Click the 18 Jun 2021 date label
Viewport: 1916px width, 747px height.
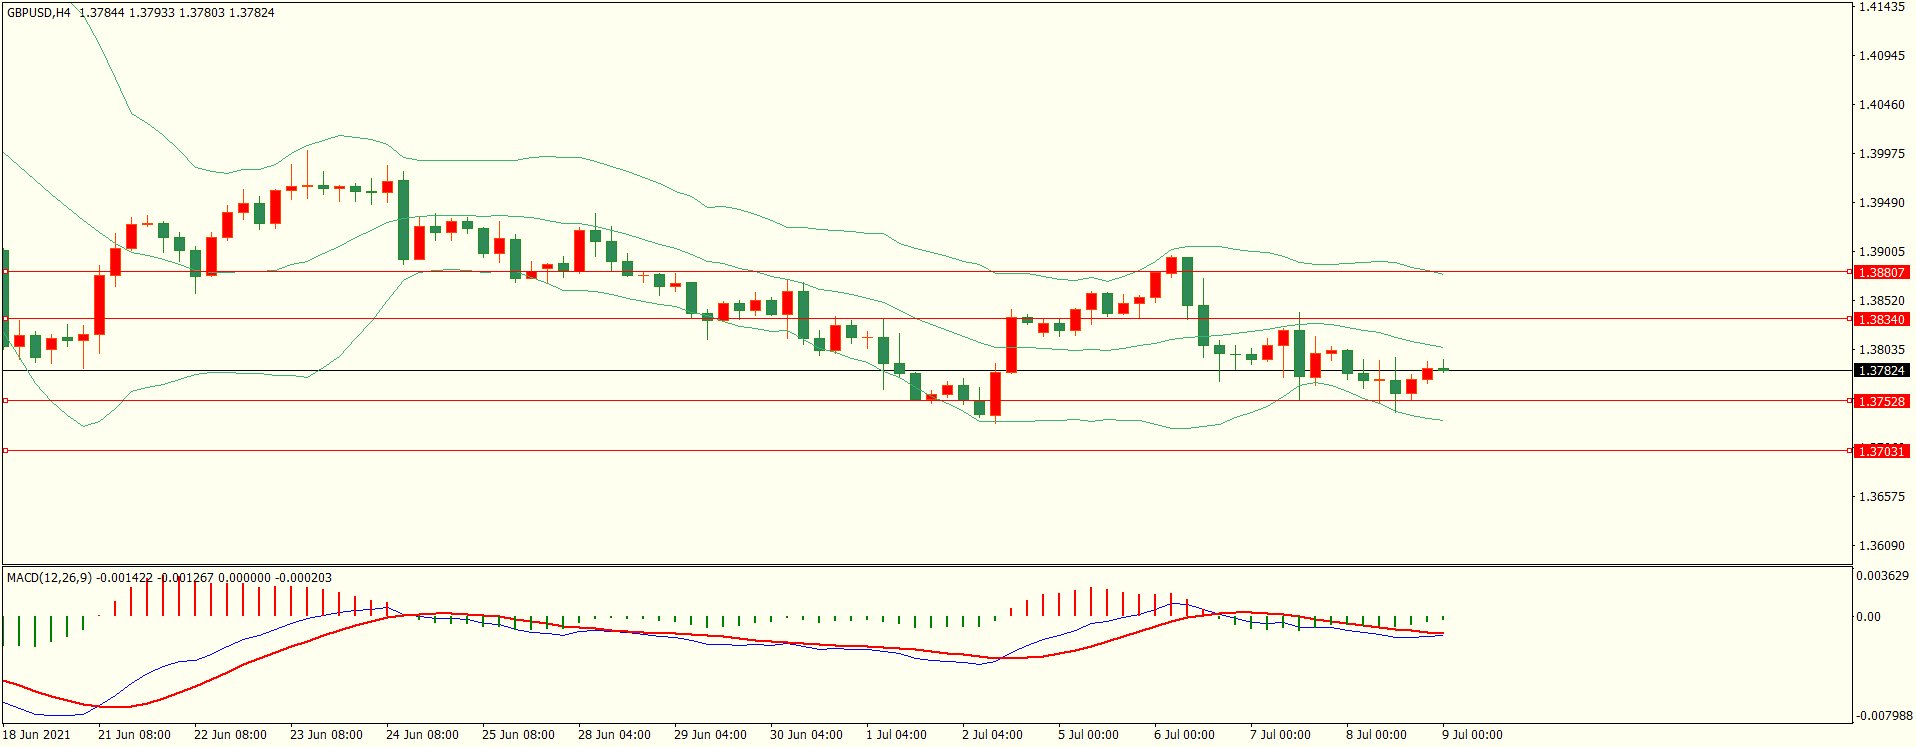pyautogui.click(x=37, y=735)
